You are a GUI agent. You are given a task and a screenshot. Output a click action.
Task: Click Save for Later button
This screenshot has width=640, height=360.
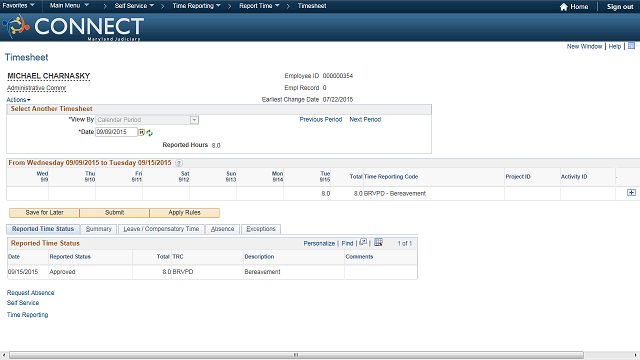[44, 213]
